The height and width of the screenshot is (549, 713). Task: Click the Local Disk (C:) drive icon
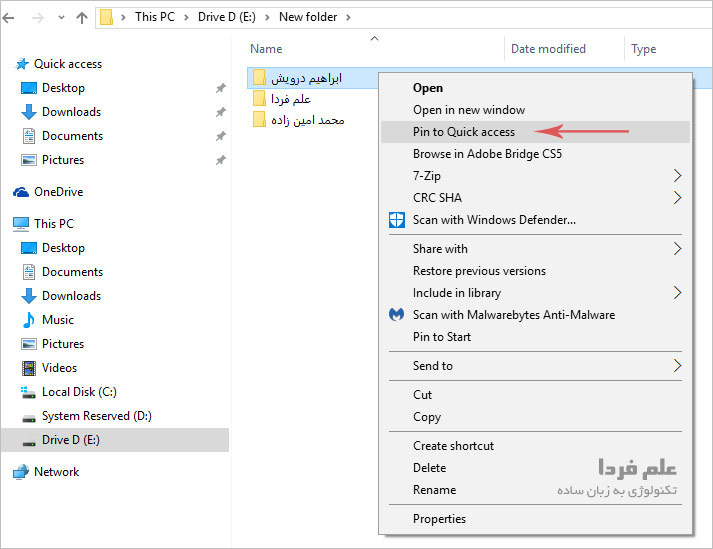(29, 392)
